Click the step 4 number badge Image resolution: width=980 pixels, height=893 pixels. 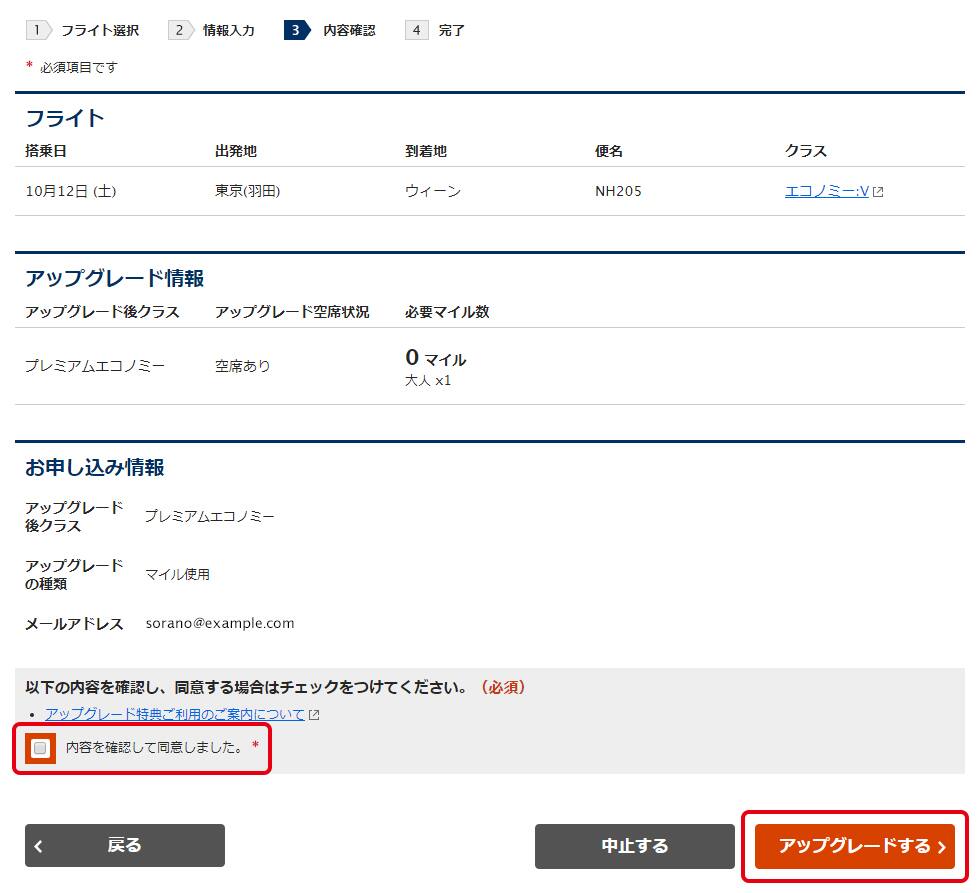[417, 30]
